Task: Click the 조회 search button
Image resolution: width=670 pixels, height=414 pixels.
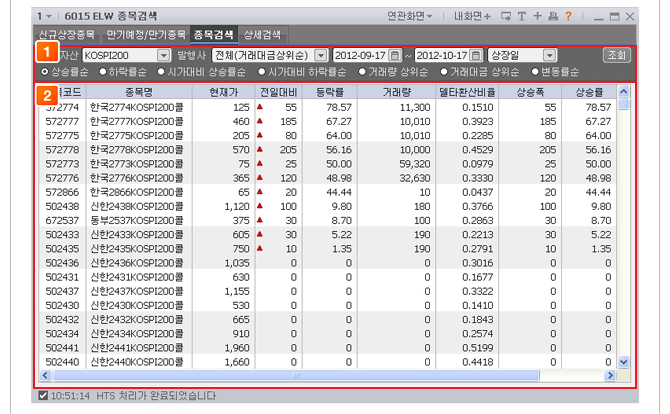Action: (x=617, y=55)
